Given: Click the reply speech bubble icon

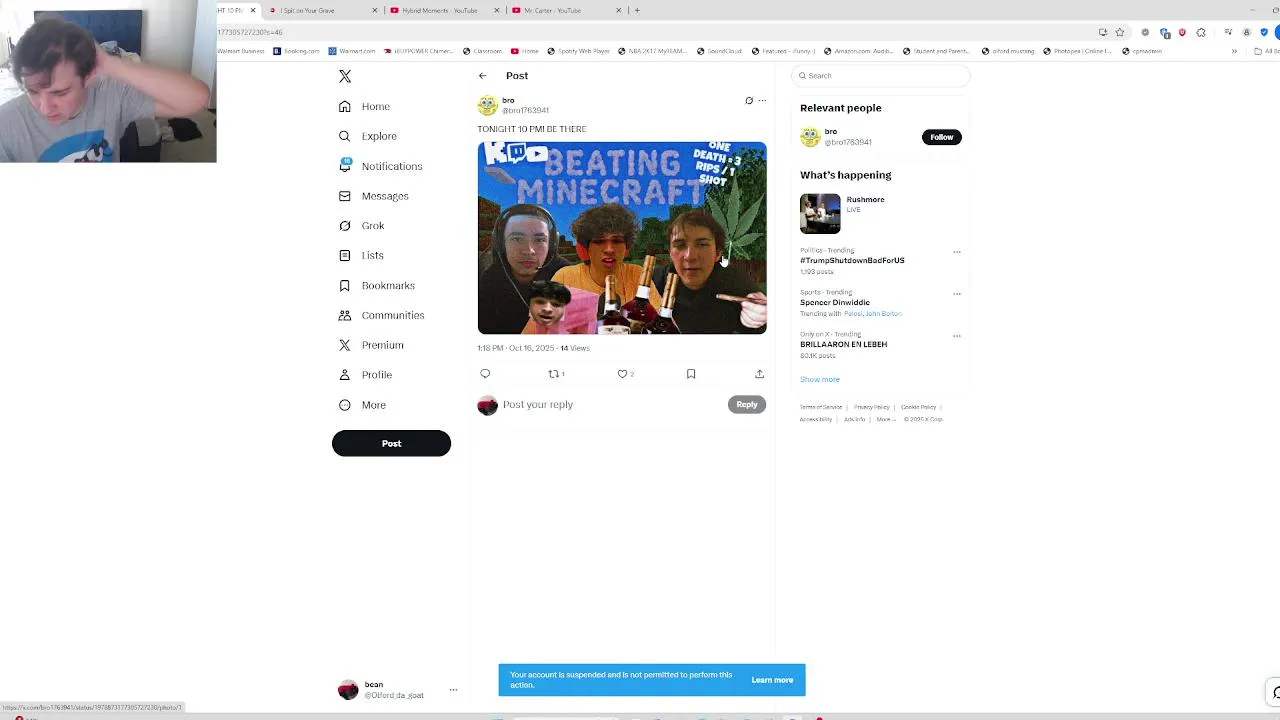Looking at the screenshot, I should 485,374.
